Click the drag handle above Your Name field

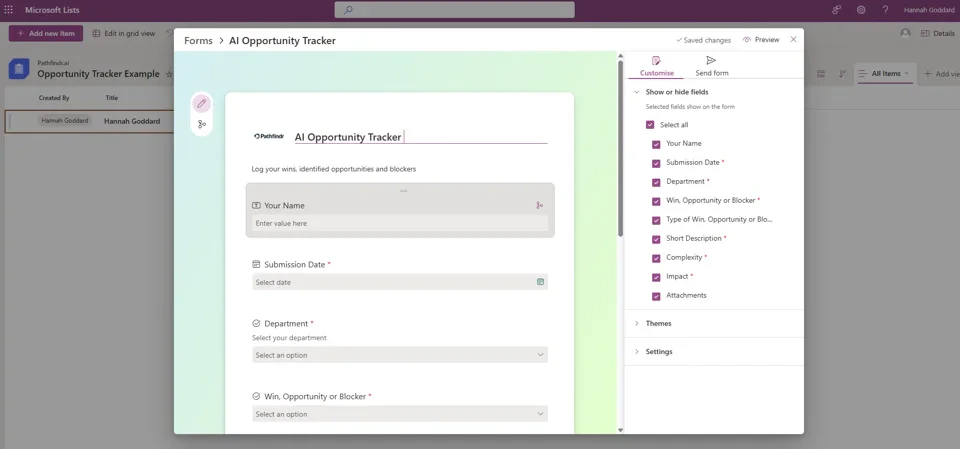403,191
